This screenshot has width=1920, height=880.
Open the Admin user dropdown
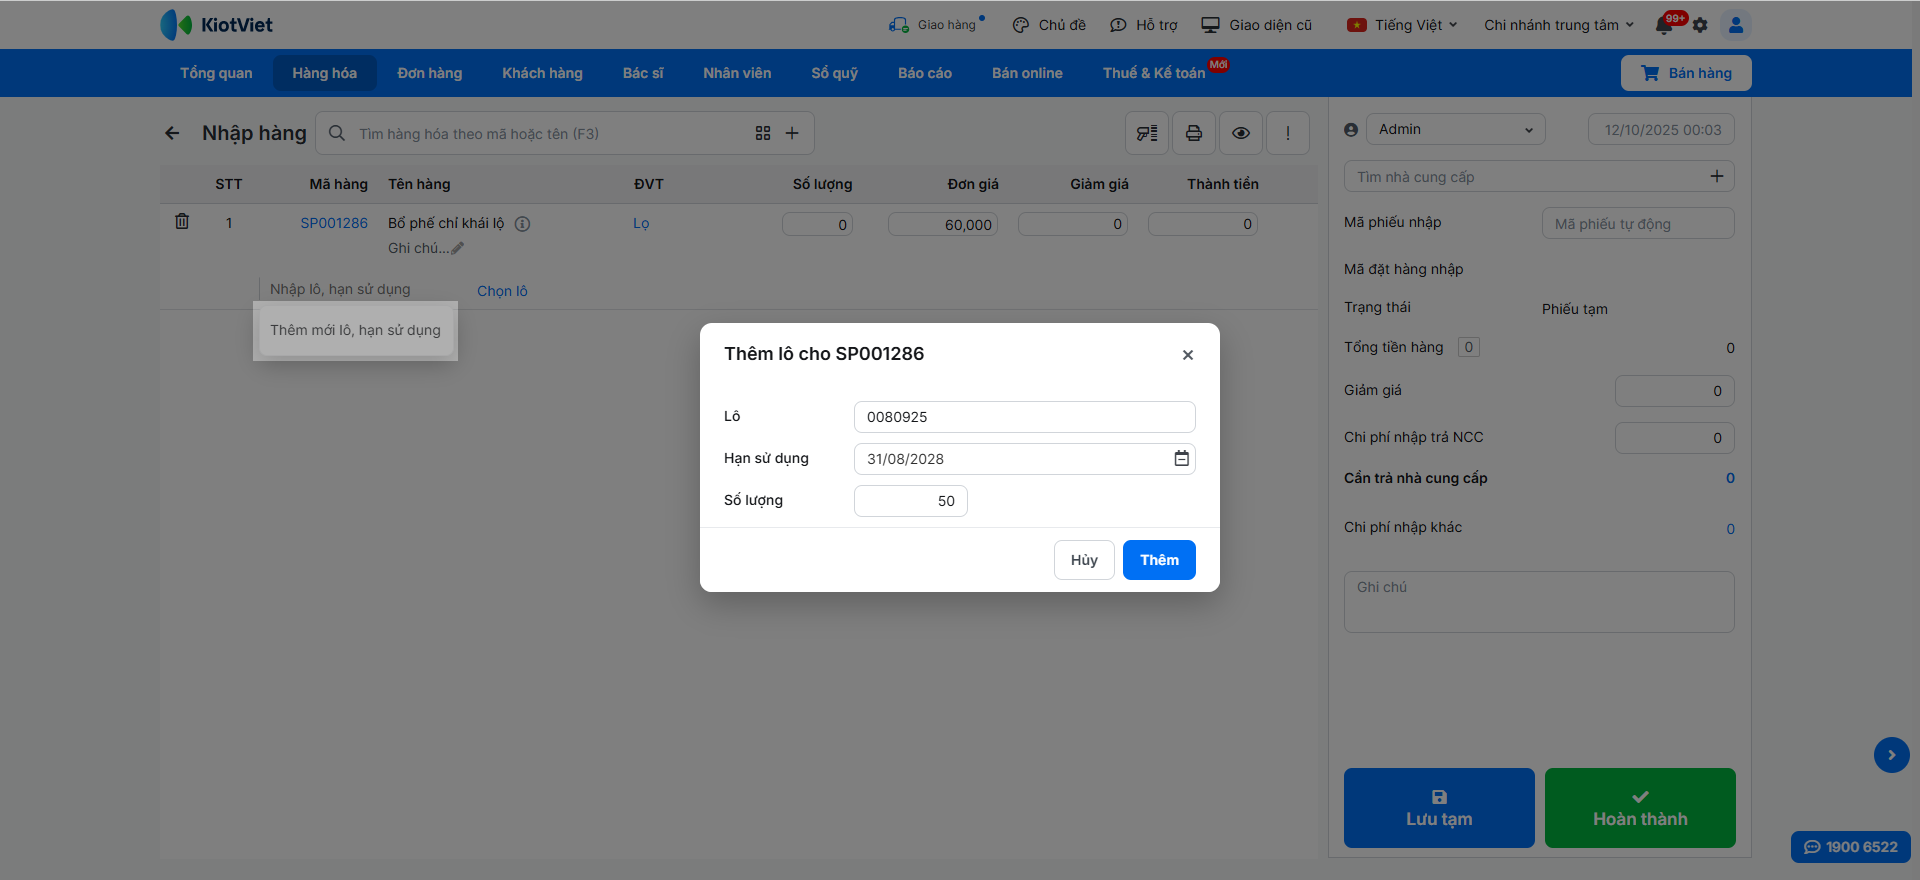[1455, 129]
